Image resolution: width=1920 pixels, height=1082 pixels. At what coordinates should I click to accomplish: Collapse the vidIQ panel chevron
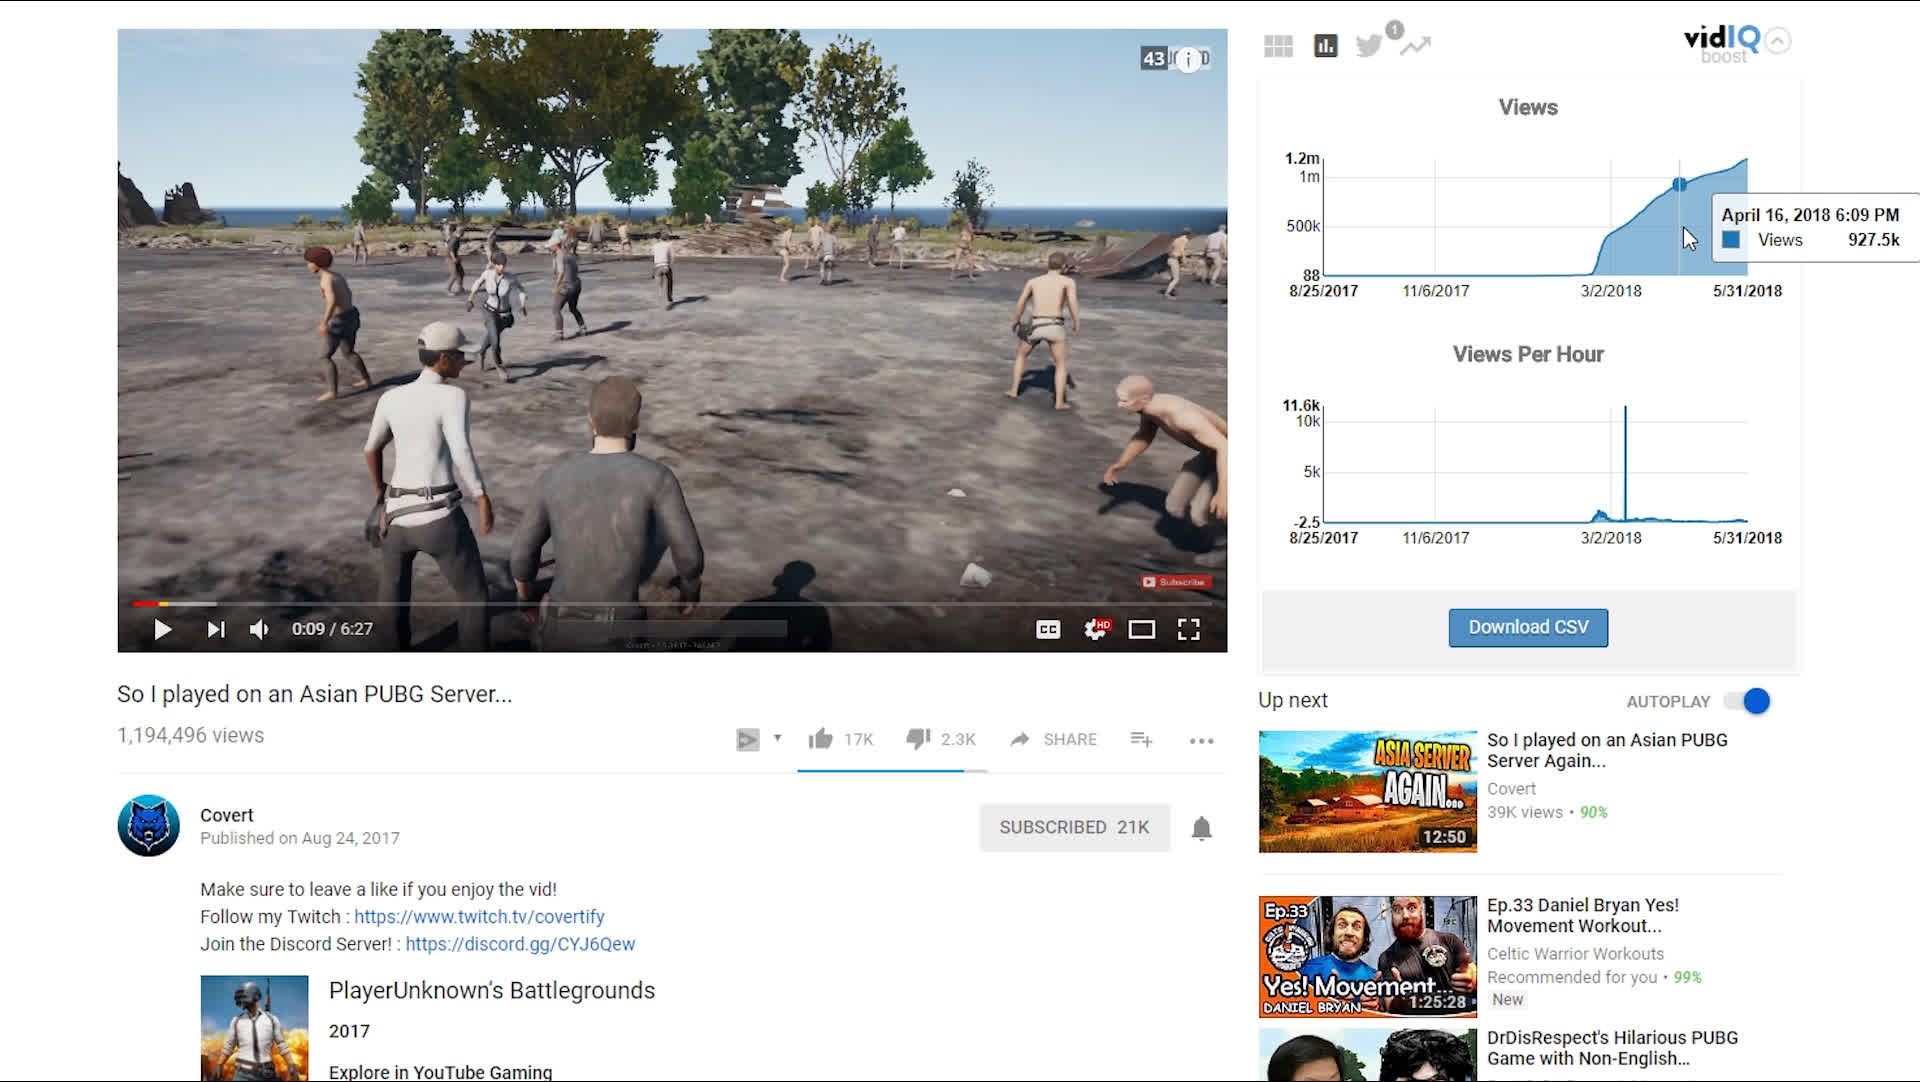pyautogui.click(x=1777, y=41)
